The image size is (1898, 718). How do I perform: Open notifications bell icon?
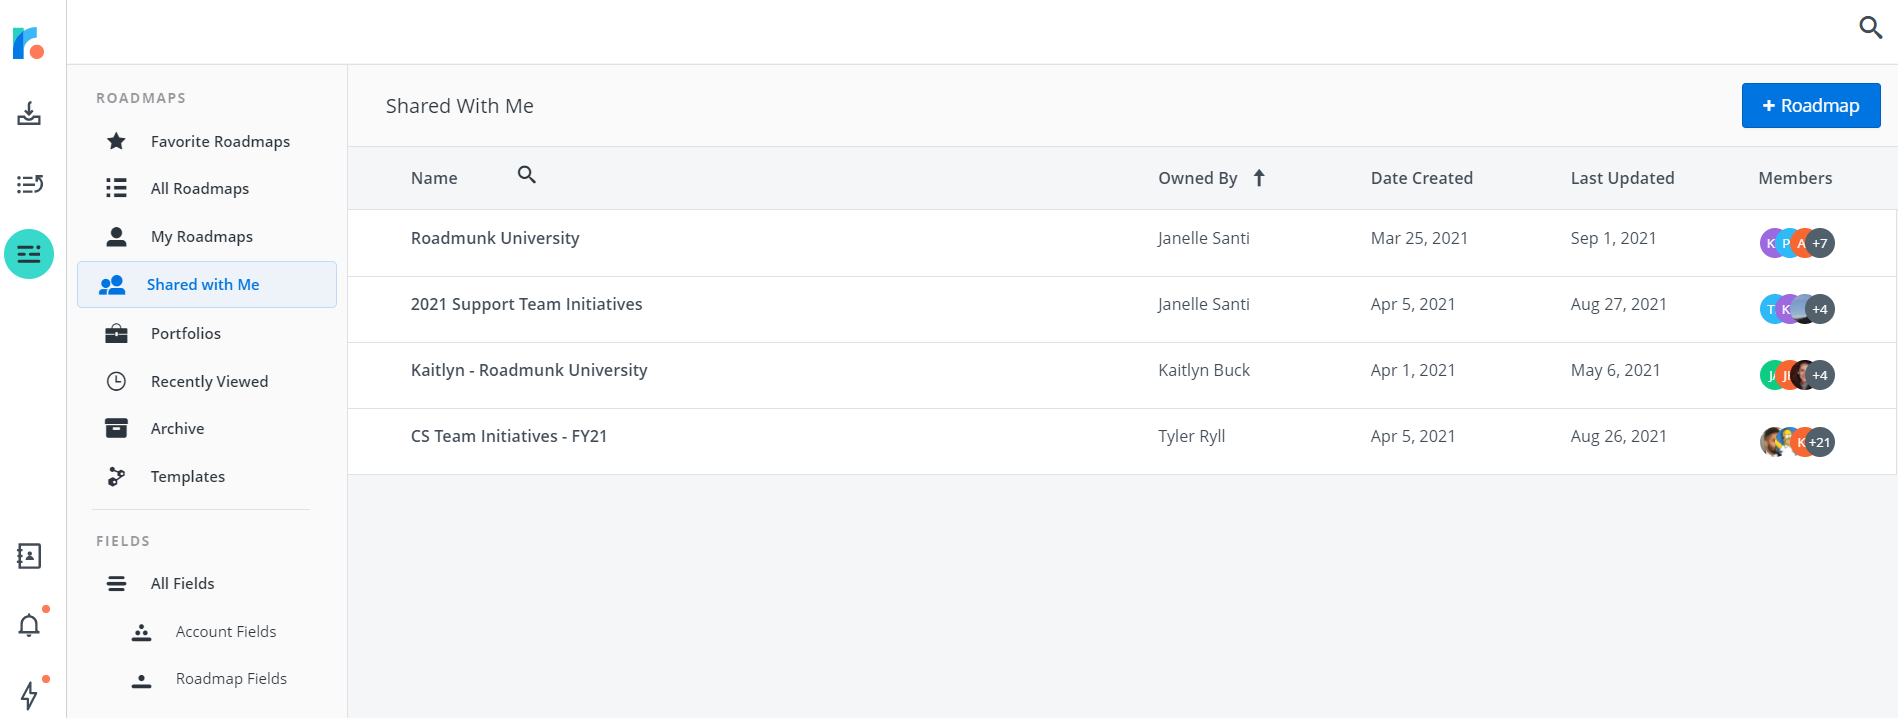[x=29, y=626]
